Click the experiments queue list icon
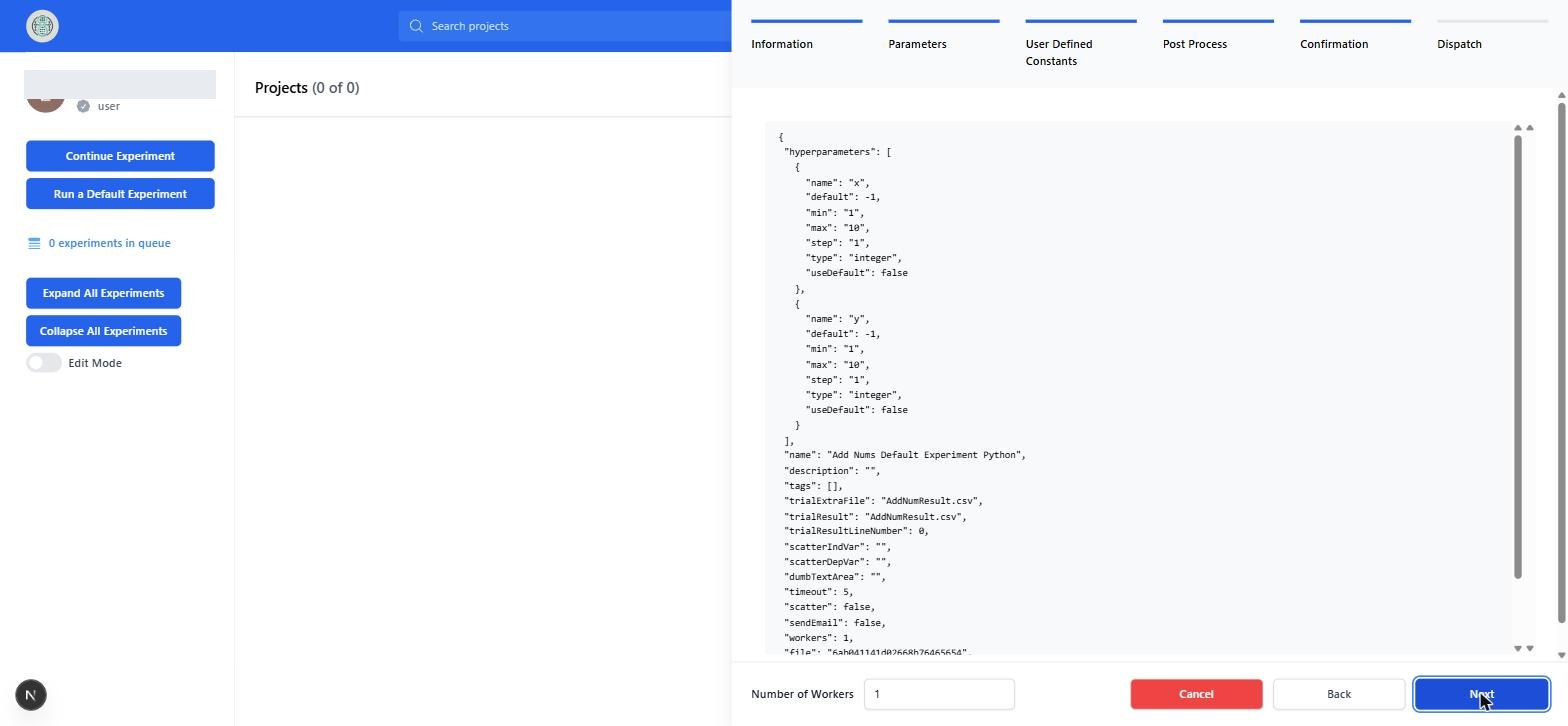Screen dimensions: 1568x726 click(x=34, y=243)
